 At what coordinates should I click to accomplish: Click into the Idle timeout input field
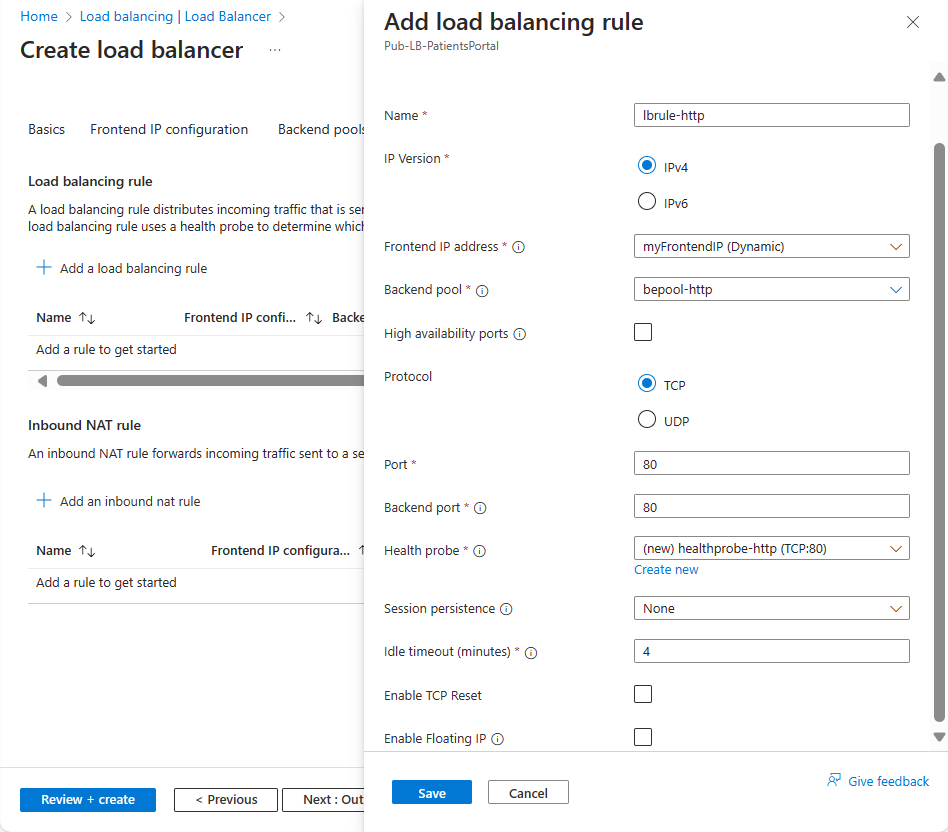coord(771,651)
